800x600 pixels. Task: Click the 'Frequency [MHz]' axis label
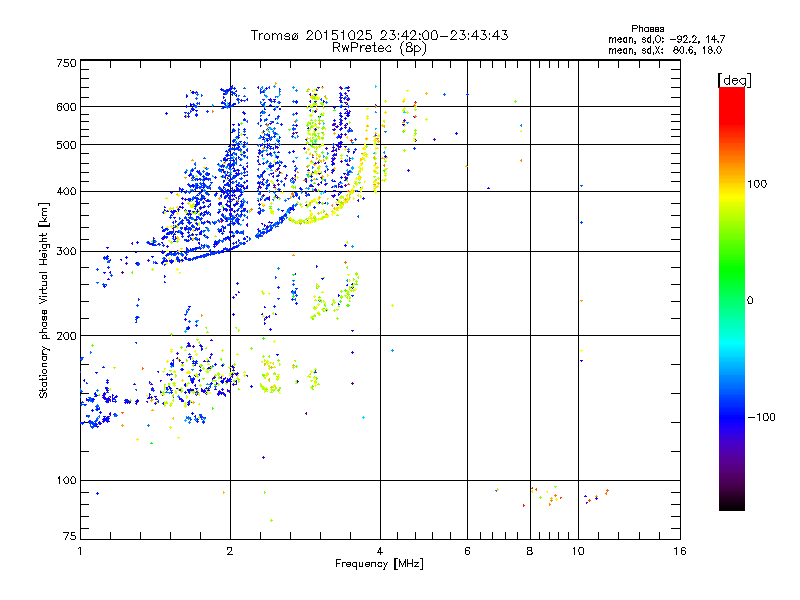point(379,564)
